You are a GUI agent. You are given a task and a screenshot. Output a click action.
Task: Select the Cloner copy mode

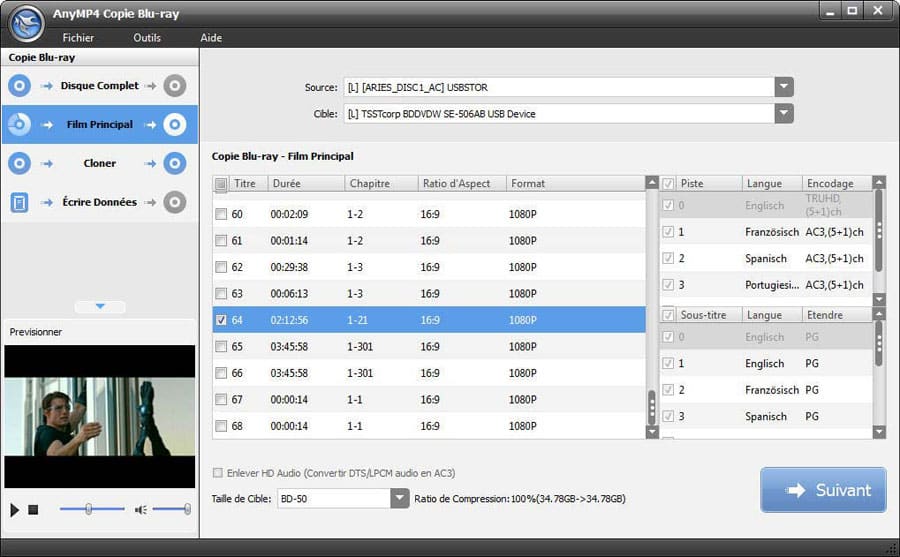point(99,163)
